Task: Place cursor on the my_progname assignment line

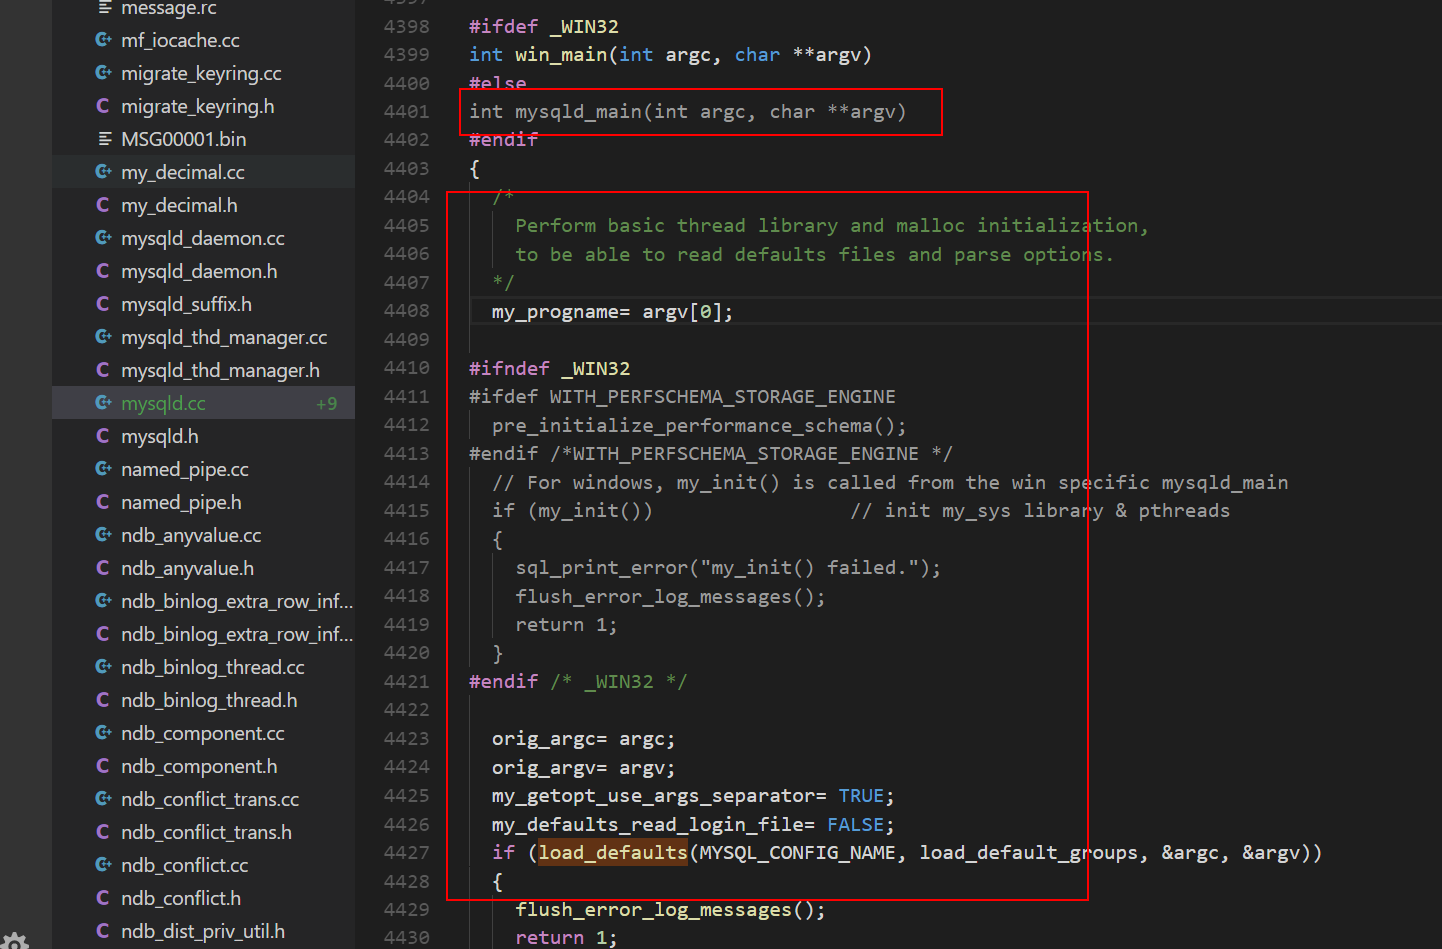Action: (x=612, y=311)
